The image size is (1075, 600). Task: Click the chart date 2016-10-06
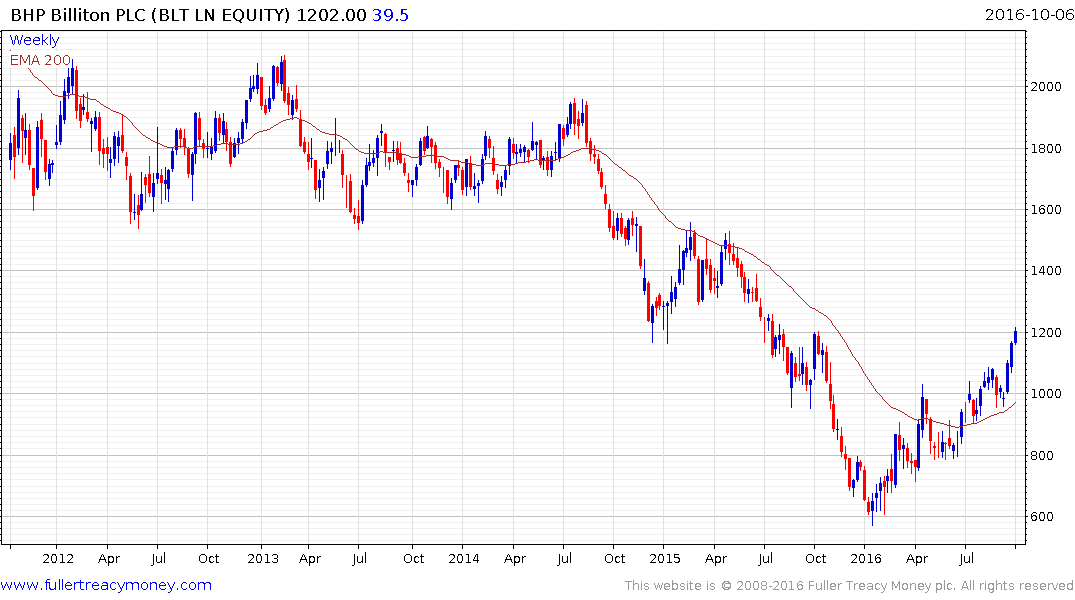(x=1029, y=15)
